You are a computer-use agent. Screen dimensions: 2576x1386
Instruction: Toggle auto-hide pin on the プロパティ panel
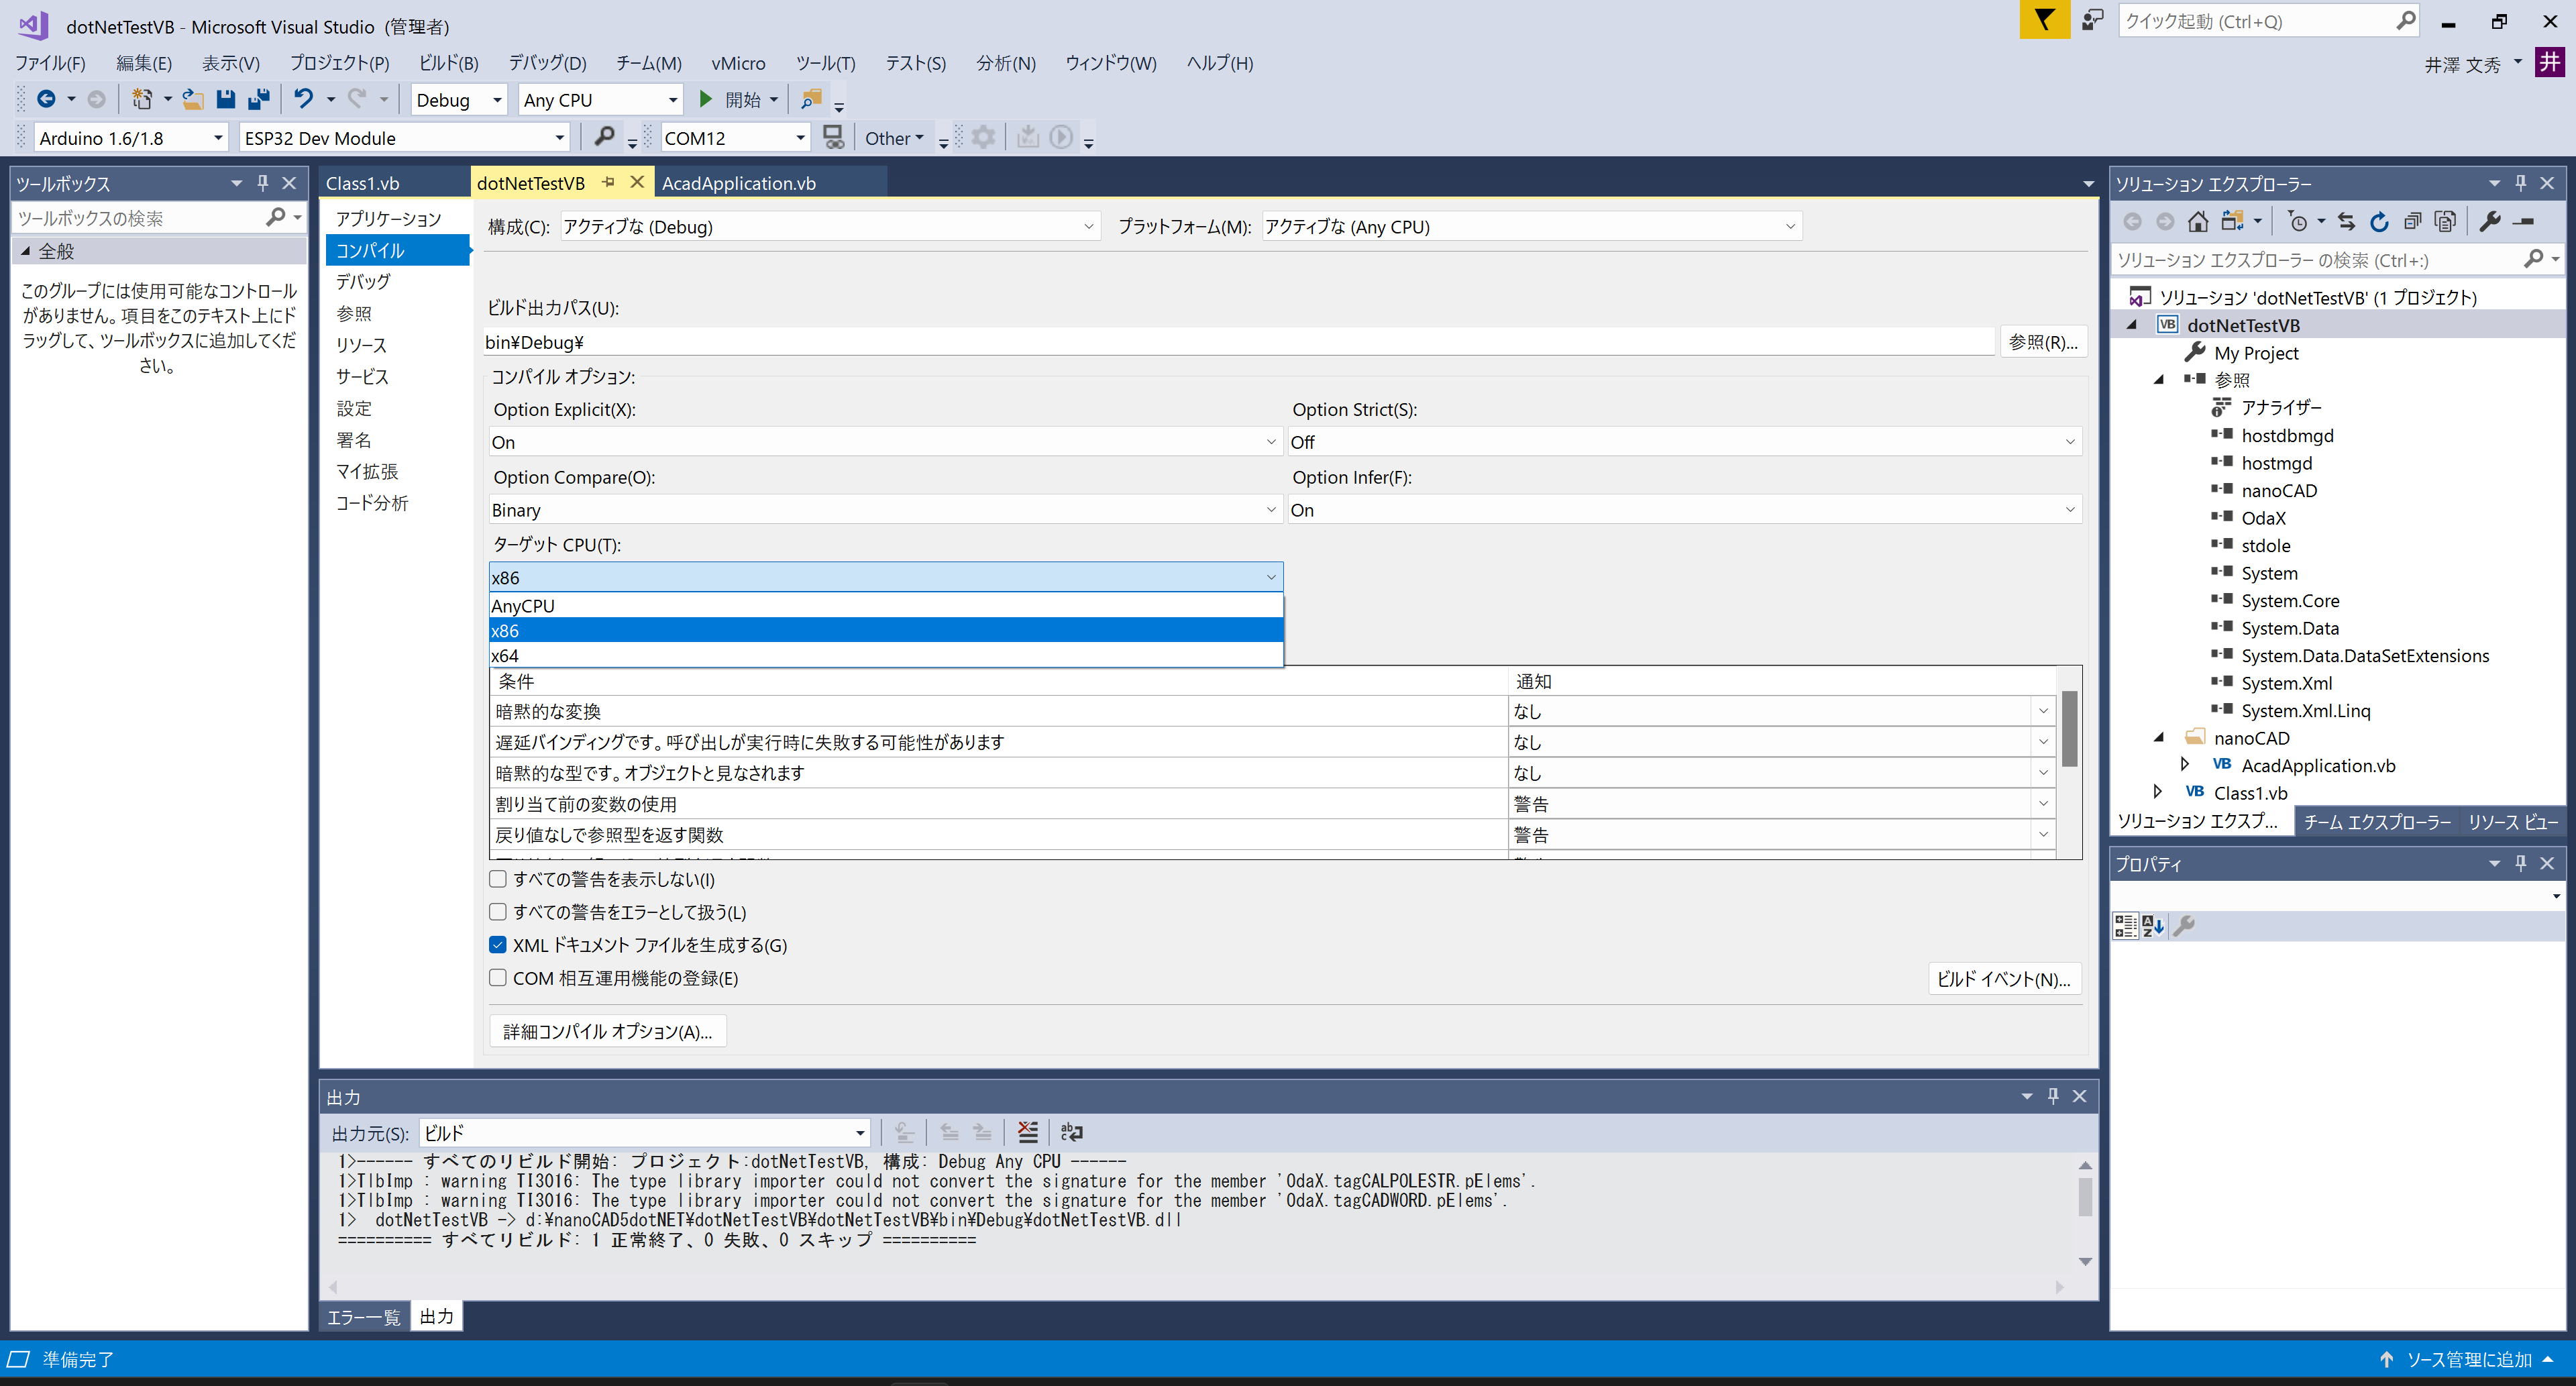[x=2521, y=863]
